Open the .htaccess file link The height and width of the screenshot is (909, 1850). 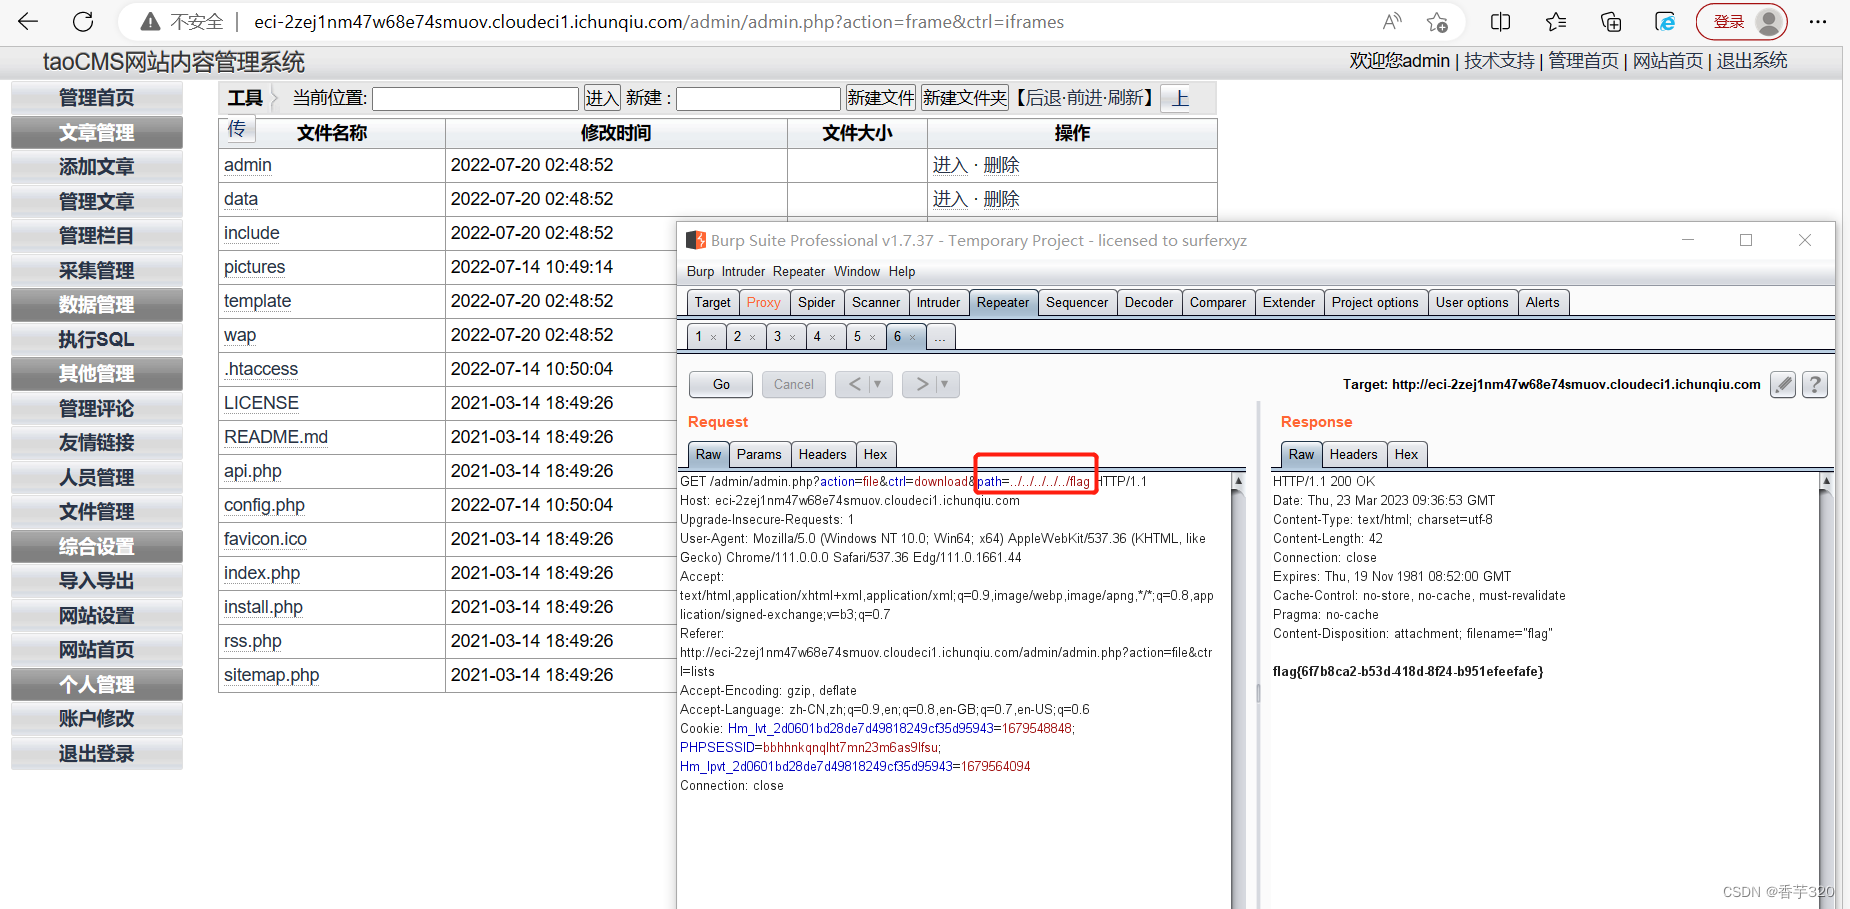click(261, 369)
